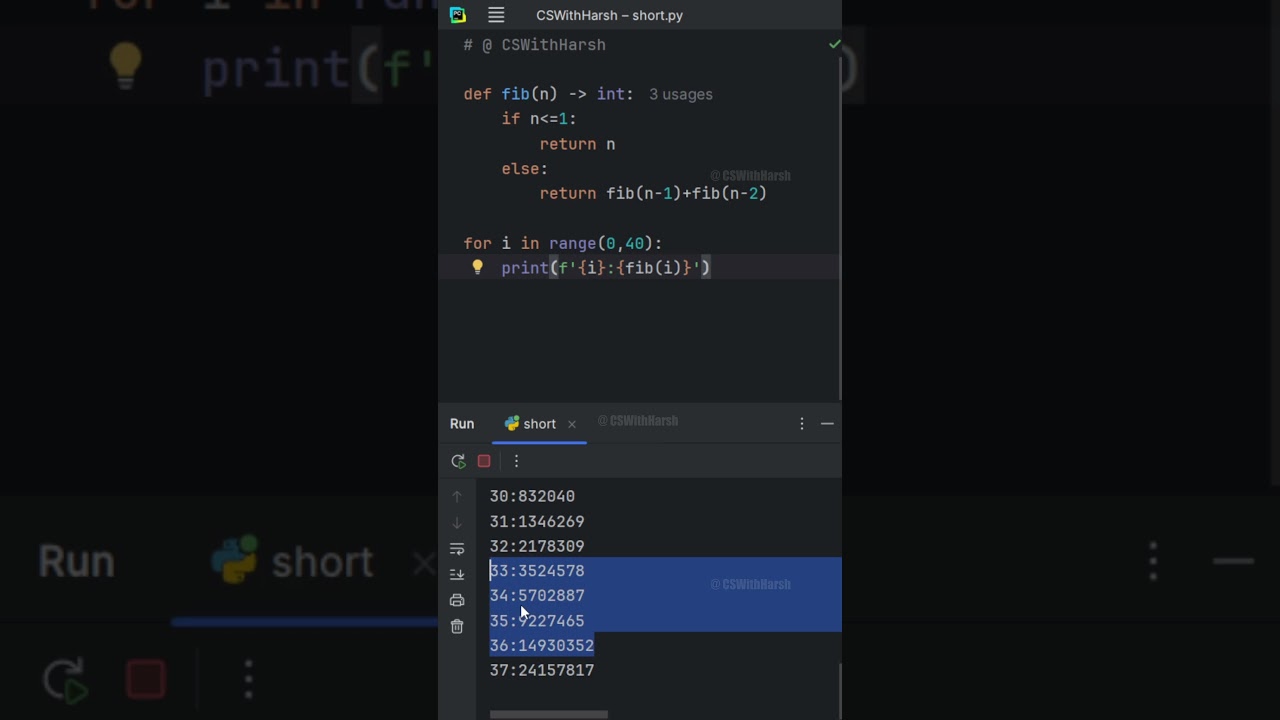Select the short run tab
Viewport: 1280px width, 720px height.
point(539,424)
